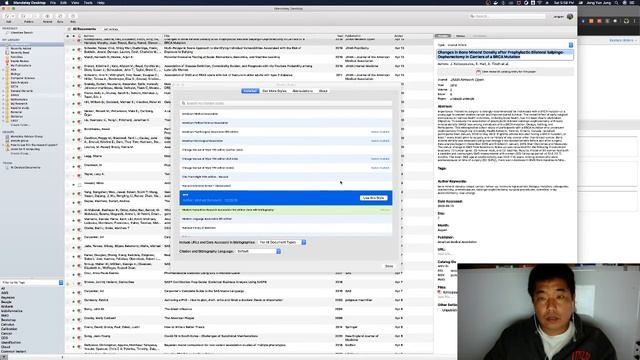Image resolution: width=640 pixels, height=360 pixels.
Task: Select the American Medical Association style
Action: click(x=286, y=114)
